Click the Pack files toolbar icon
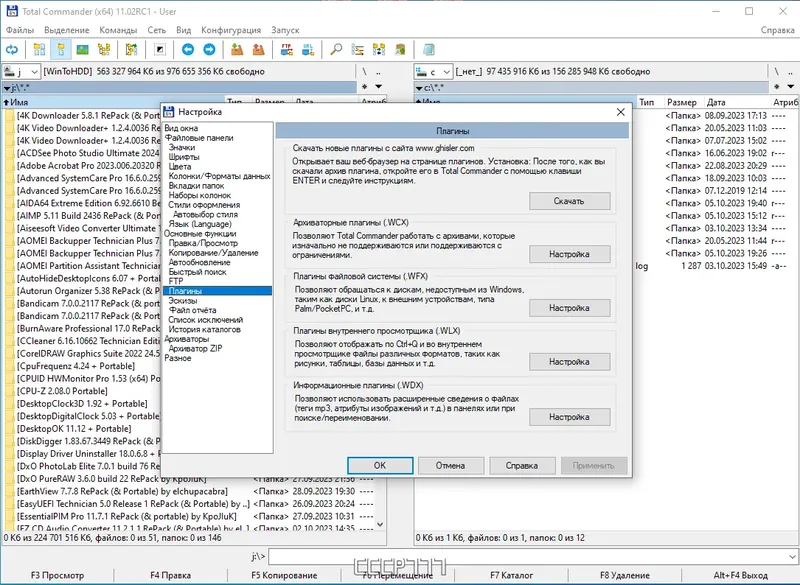 [236, 49]
